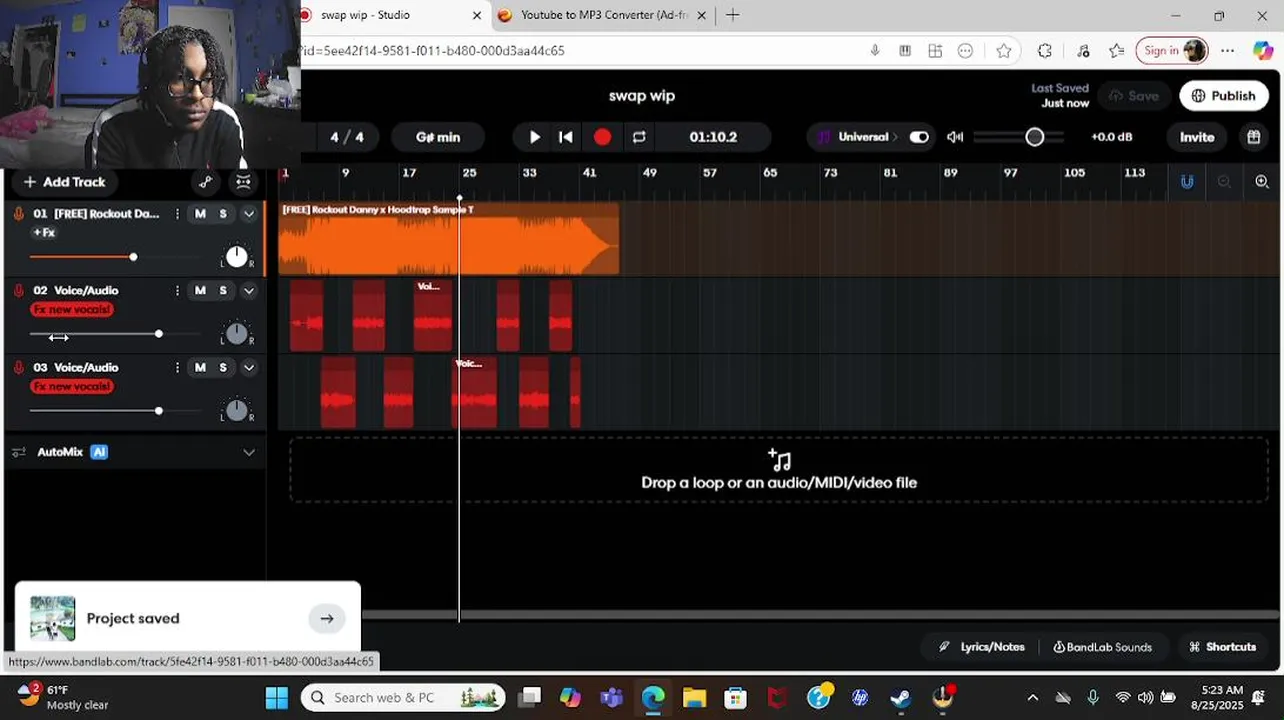Jump back to the start of the song
1284x720 pixels.
tap(566, 137)
